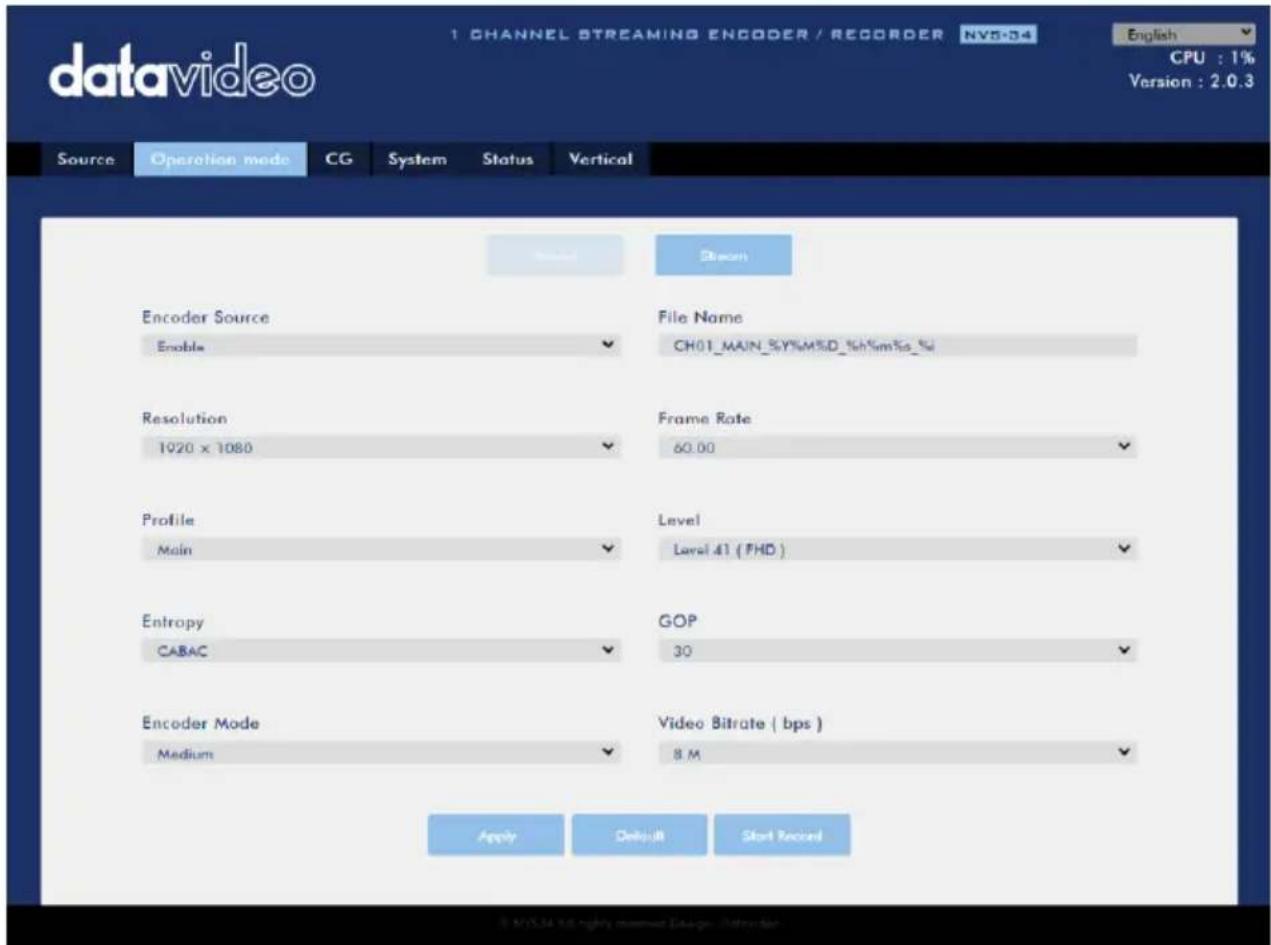The image size is (1271, 945).
Task: Go to the Status tab
Action: [x=507, y=160]
